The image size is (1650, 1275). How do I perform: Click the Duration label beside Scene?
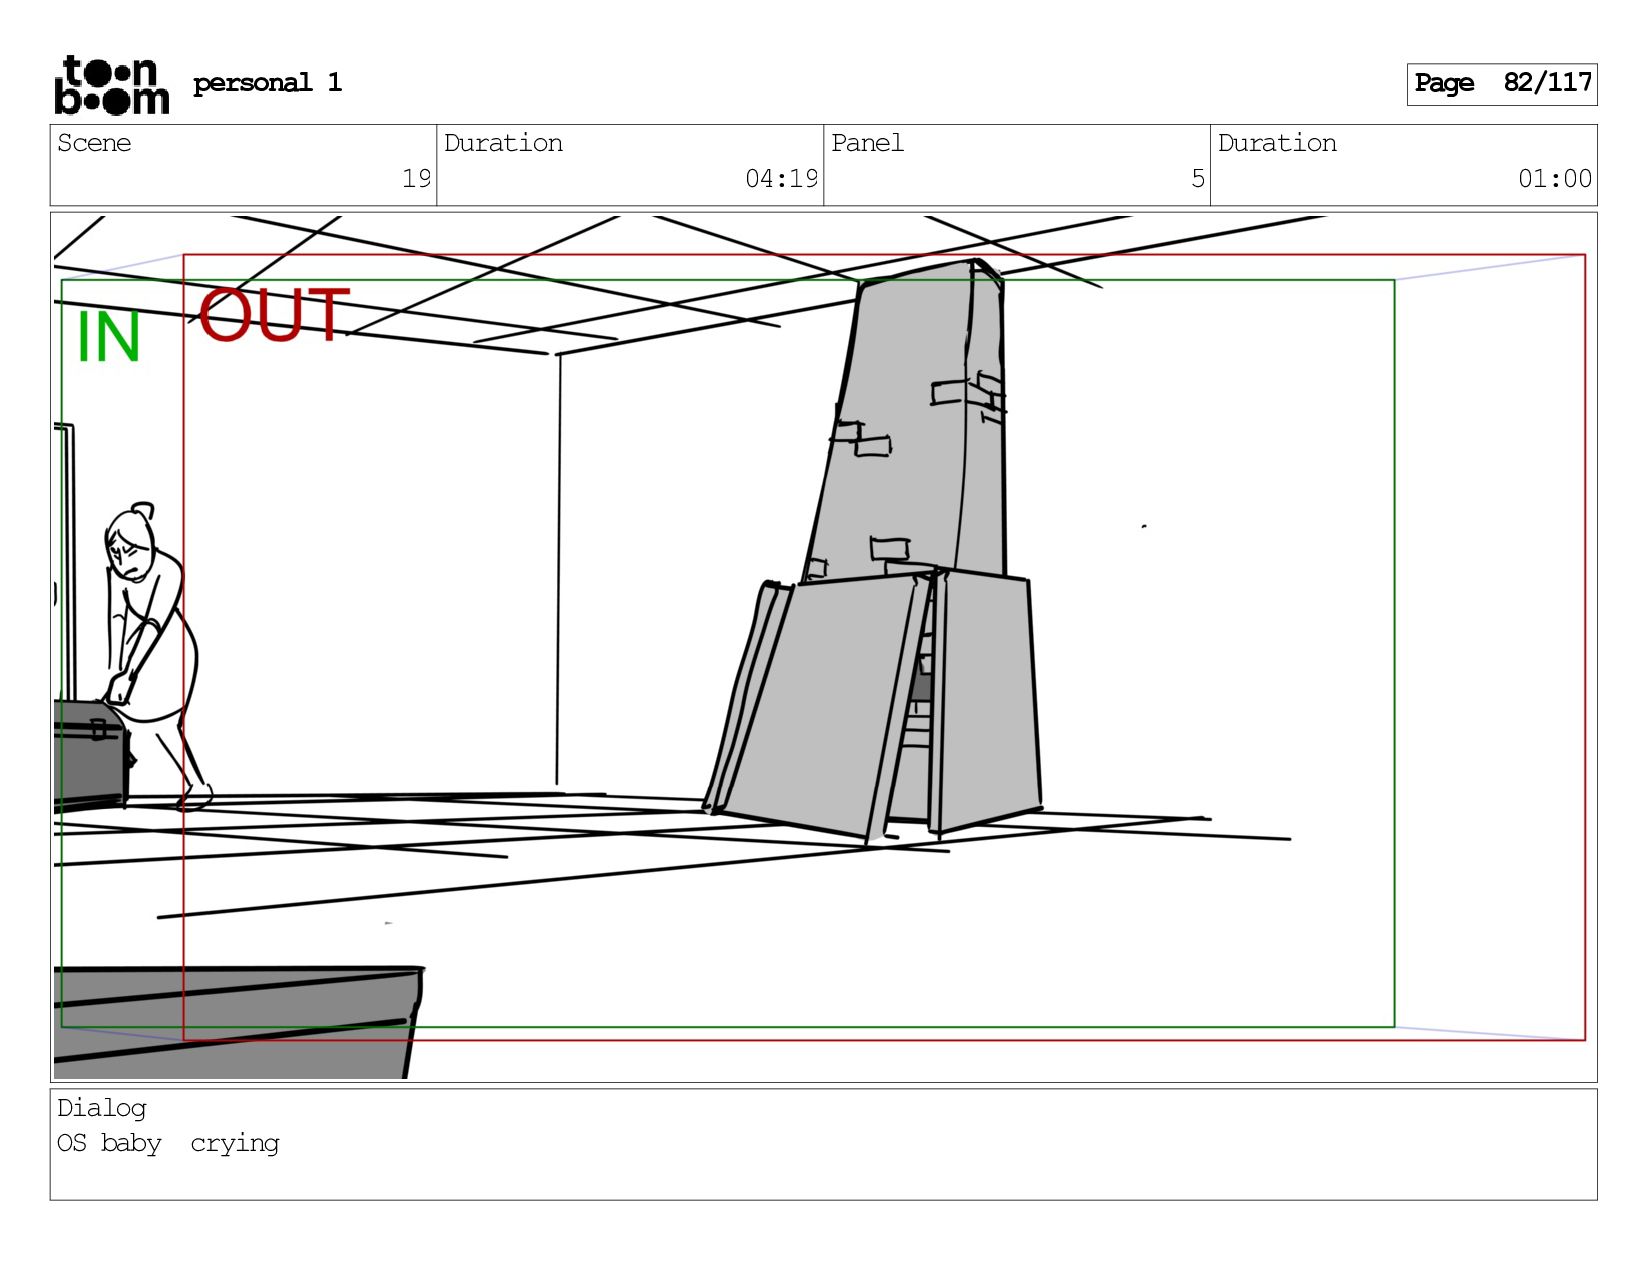tap(503, 143)
